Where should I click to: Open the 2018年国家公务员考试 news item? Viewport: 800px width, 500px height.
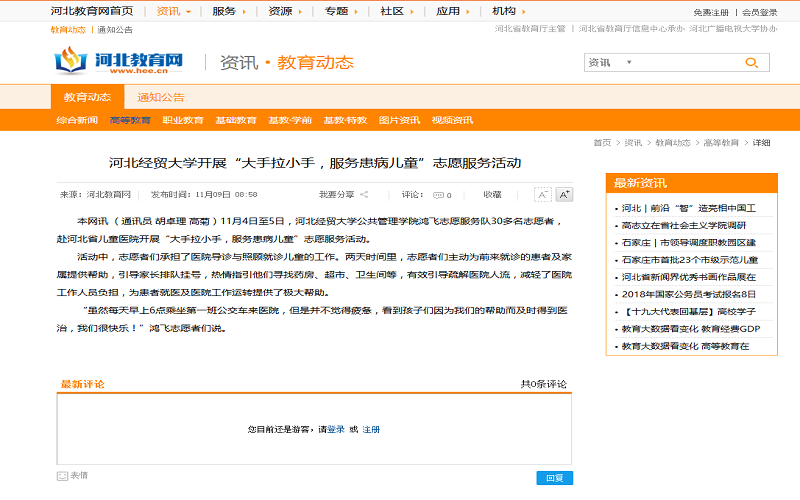(688, 294)
